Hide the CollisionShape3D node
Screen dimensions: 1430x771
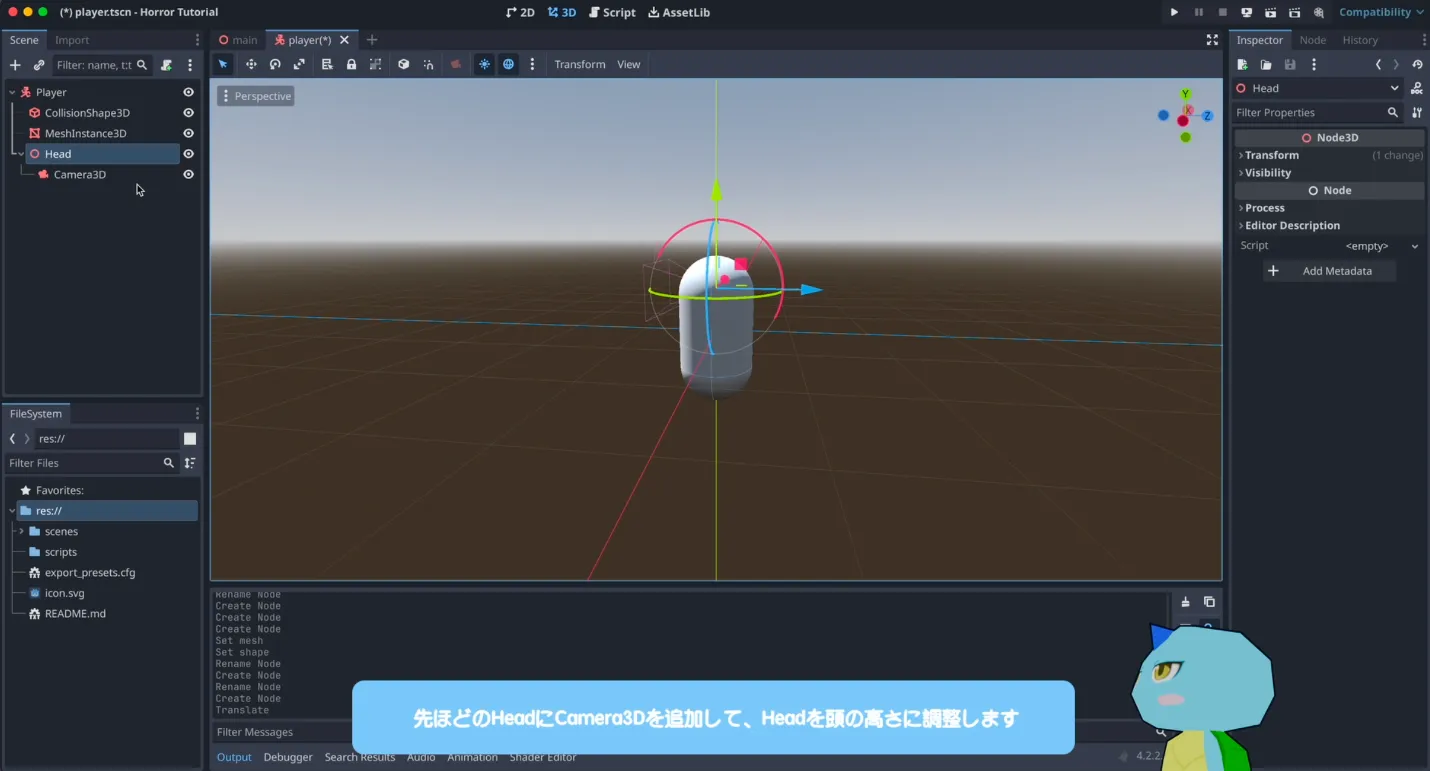coord(188,113)
